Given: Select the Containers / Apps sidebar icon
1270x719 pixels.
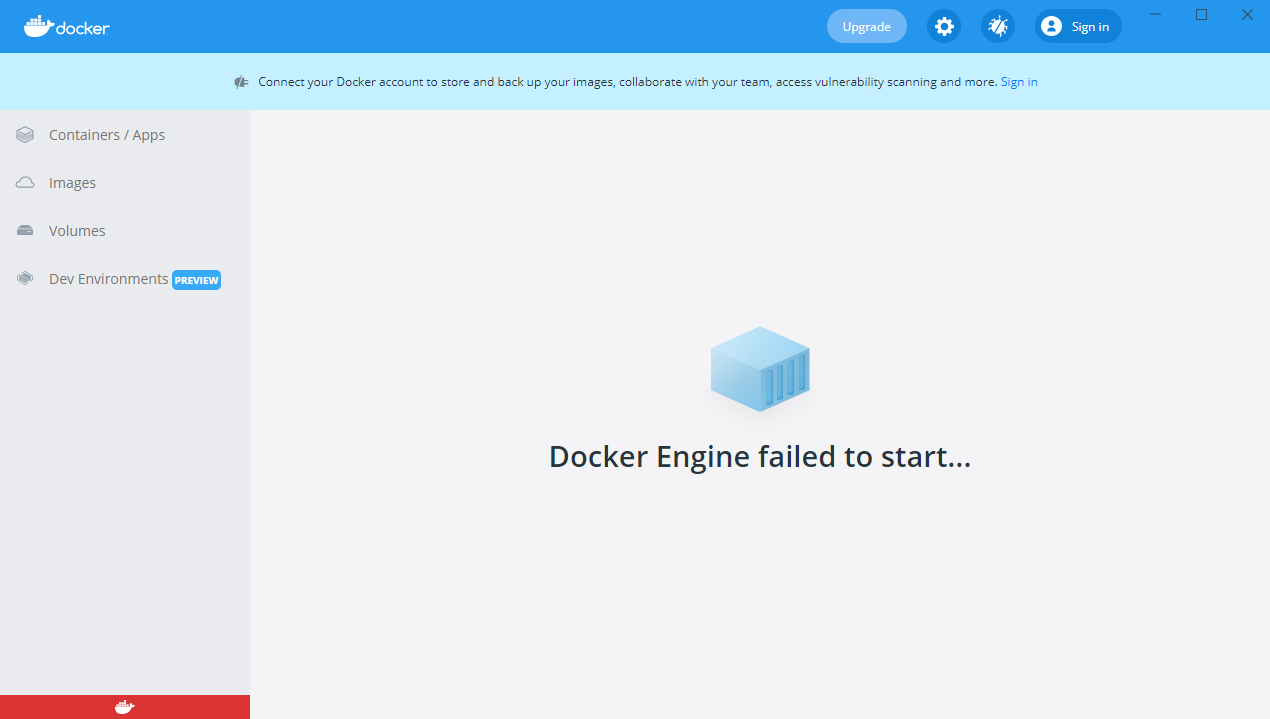Looking at the screenshot, I should point(24,133).
